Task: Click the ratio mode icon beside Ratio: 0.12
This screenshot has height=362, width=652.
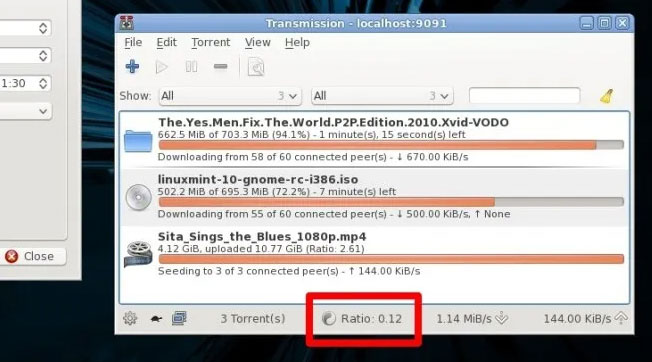Action: [328, 319]
